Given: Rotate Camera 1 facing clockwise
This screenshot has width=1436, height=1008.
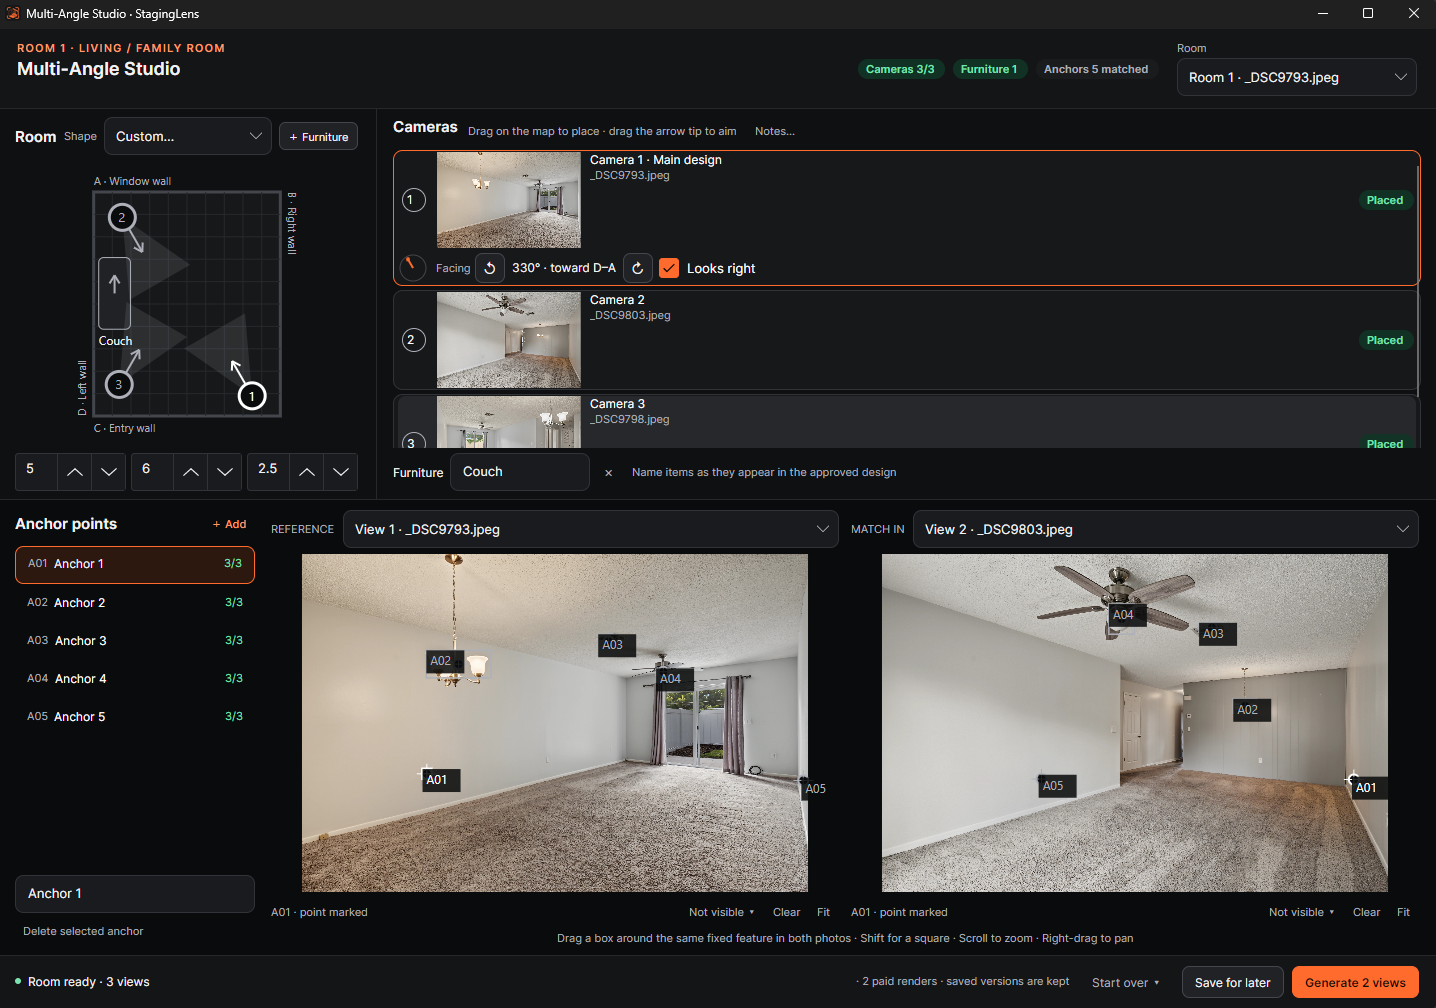Looking at the screenshot, I should [638, 268].
